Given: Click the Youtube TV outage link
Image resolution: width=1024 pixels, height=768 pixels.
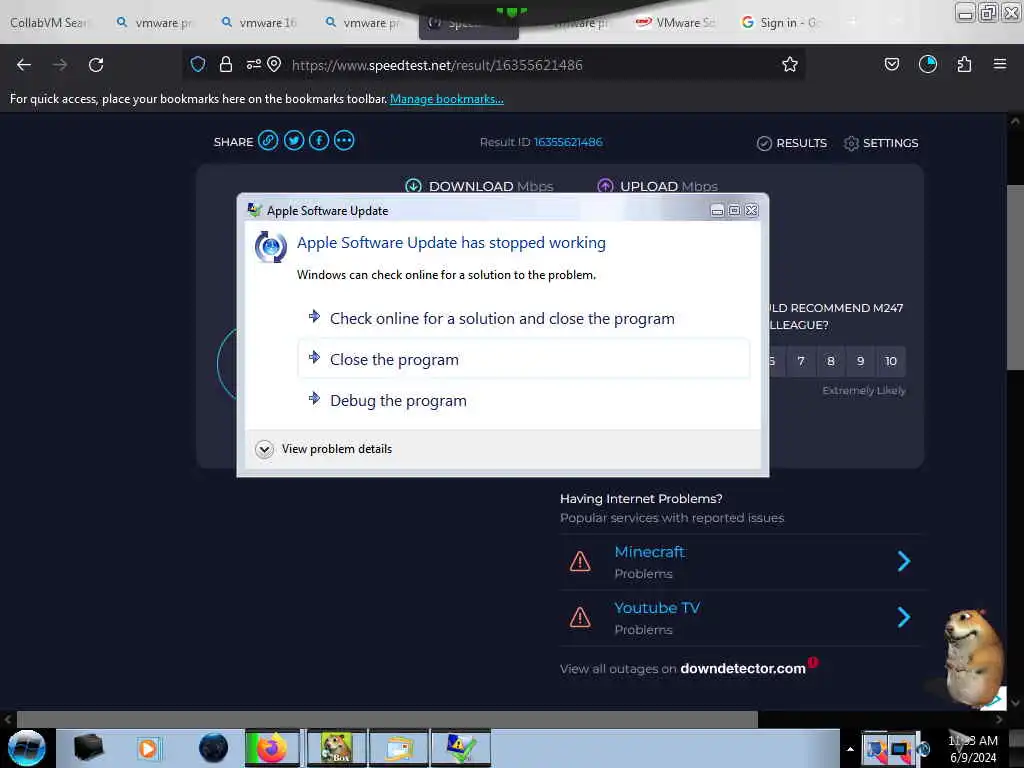Looking at the screenshot, I should [657, 608].
